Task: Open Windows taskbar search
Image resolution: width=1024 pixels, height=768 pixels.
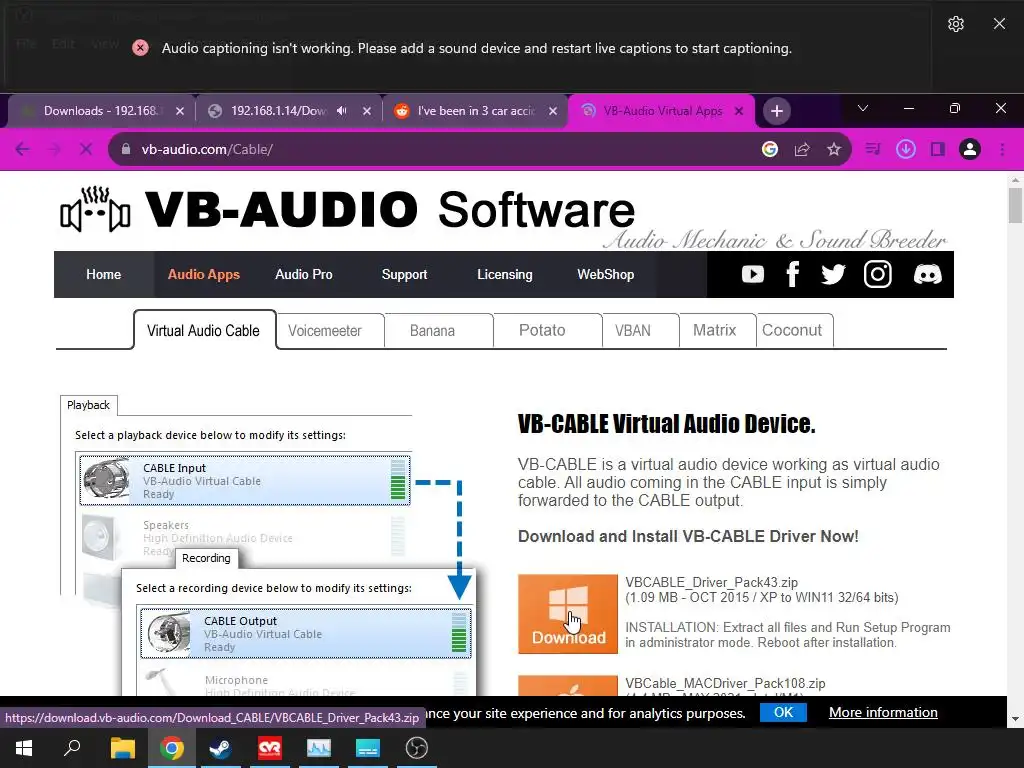Action: pyautogui.click(x=72, y=748)
